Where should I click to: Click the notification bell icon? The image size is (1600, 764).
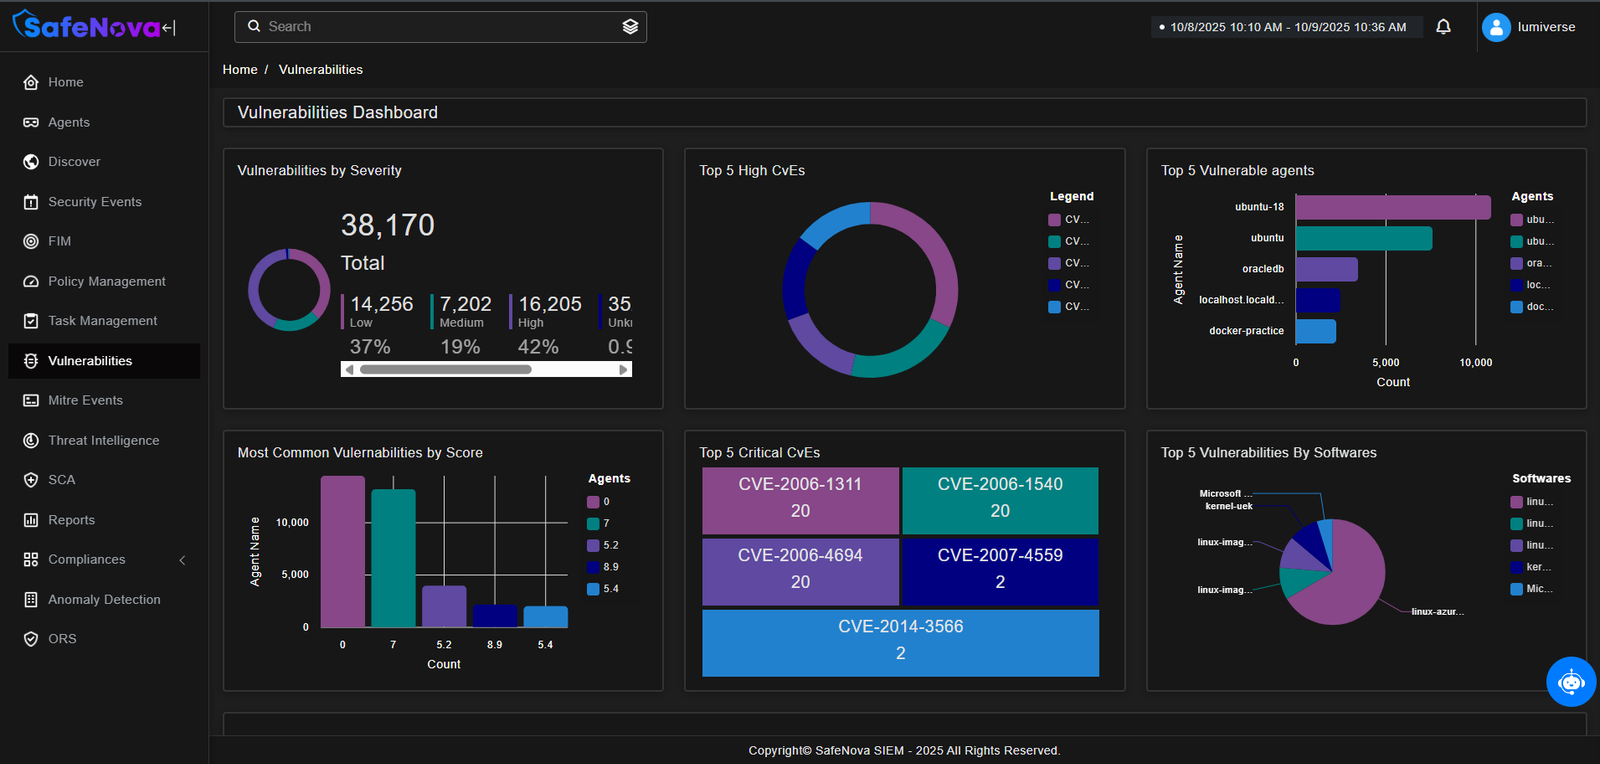(1443, 27)
